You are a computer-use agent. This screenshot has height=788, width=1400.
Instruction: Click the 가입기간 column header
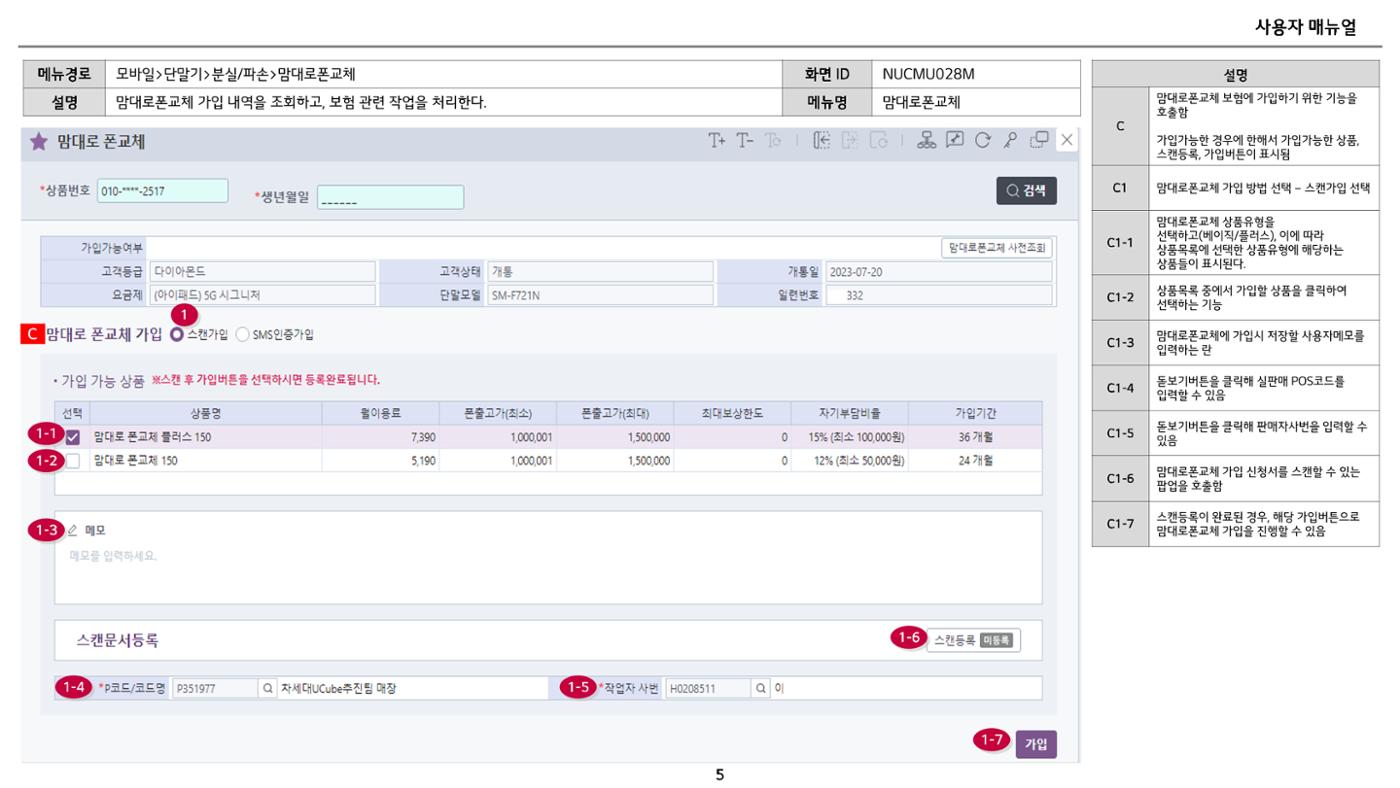point(975,413)
